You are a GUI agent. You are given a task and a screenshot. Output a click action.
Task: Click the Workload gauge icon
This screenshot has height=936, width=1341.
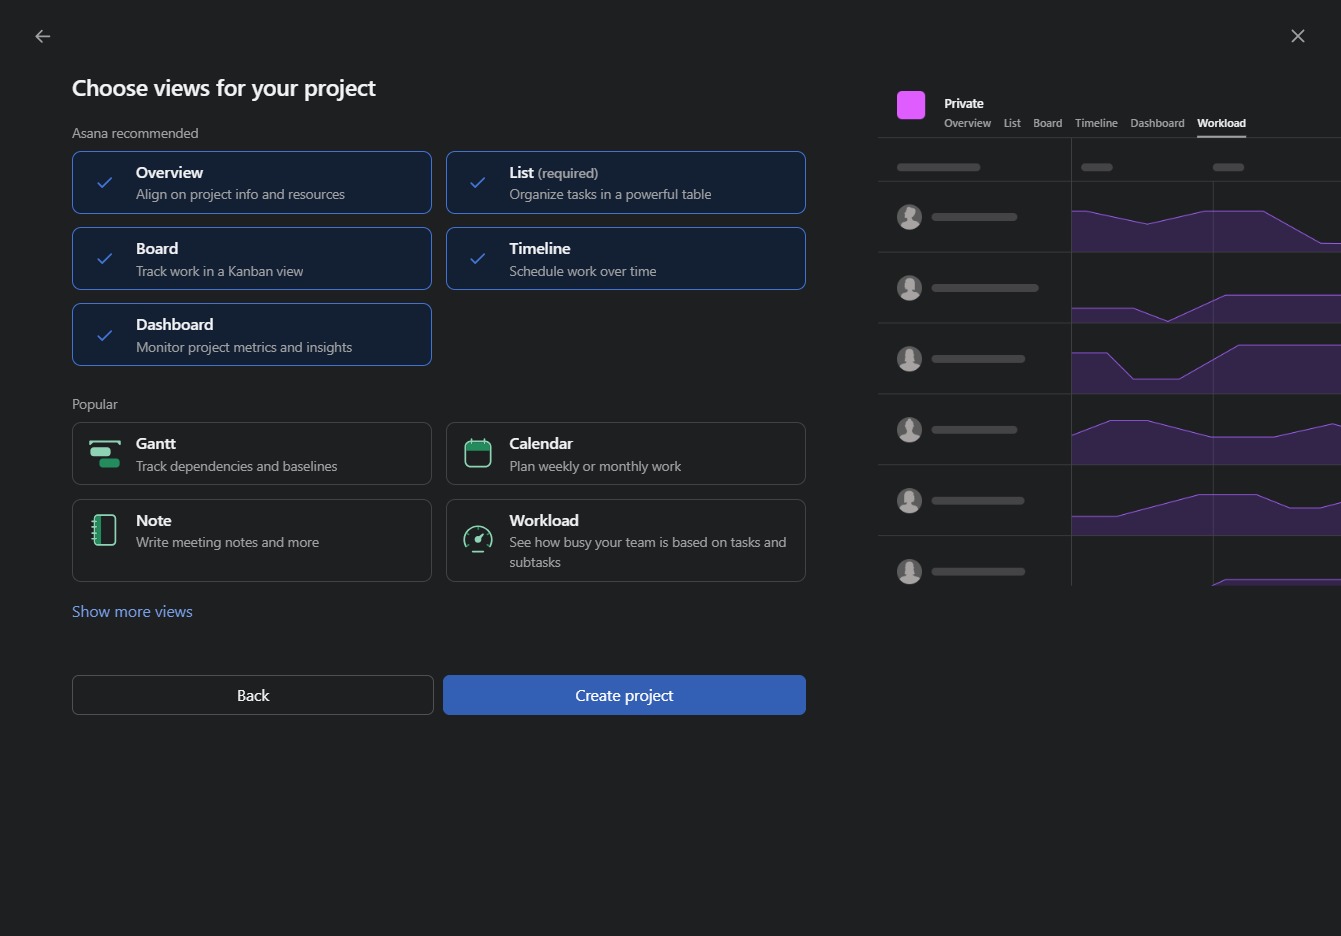[x=478, y=539]
